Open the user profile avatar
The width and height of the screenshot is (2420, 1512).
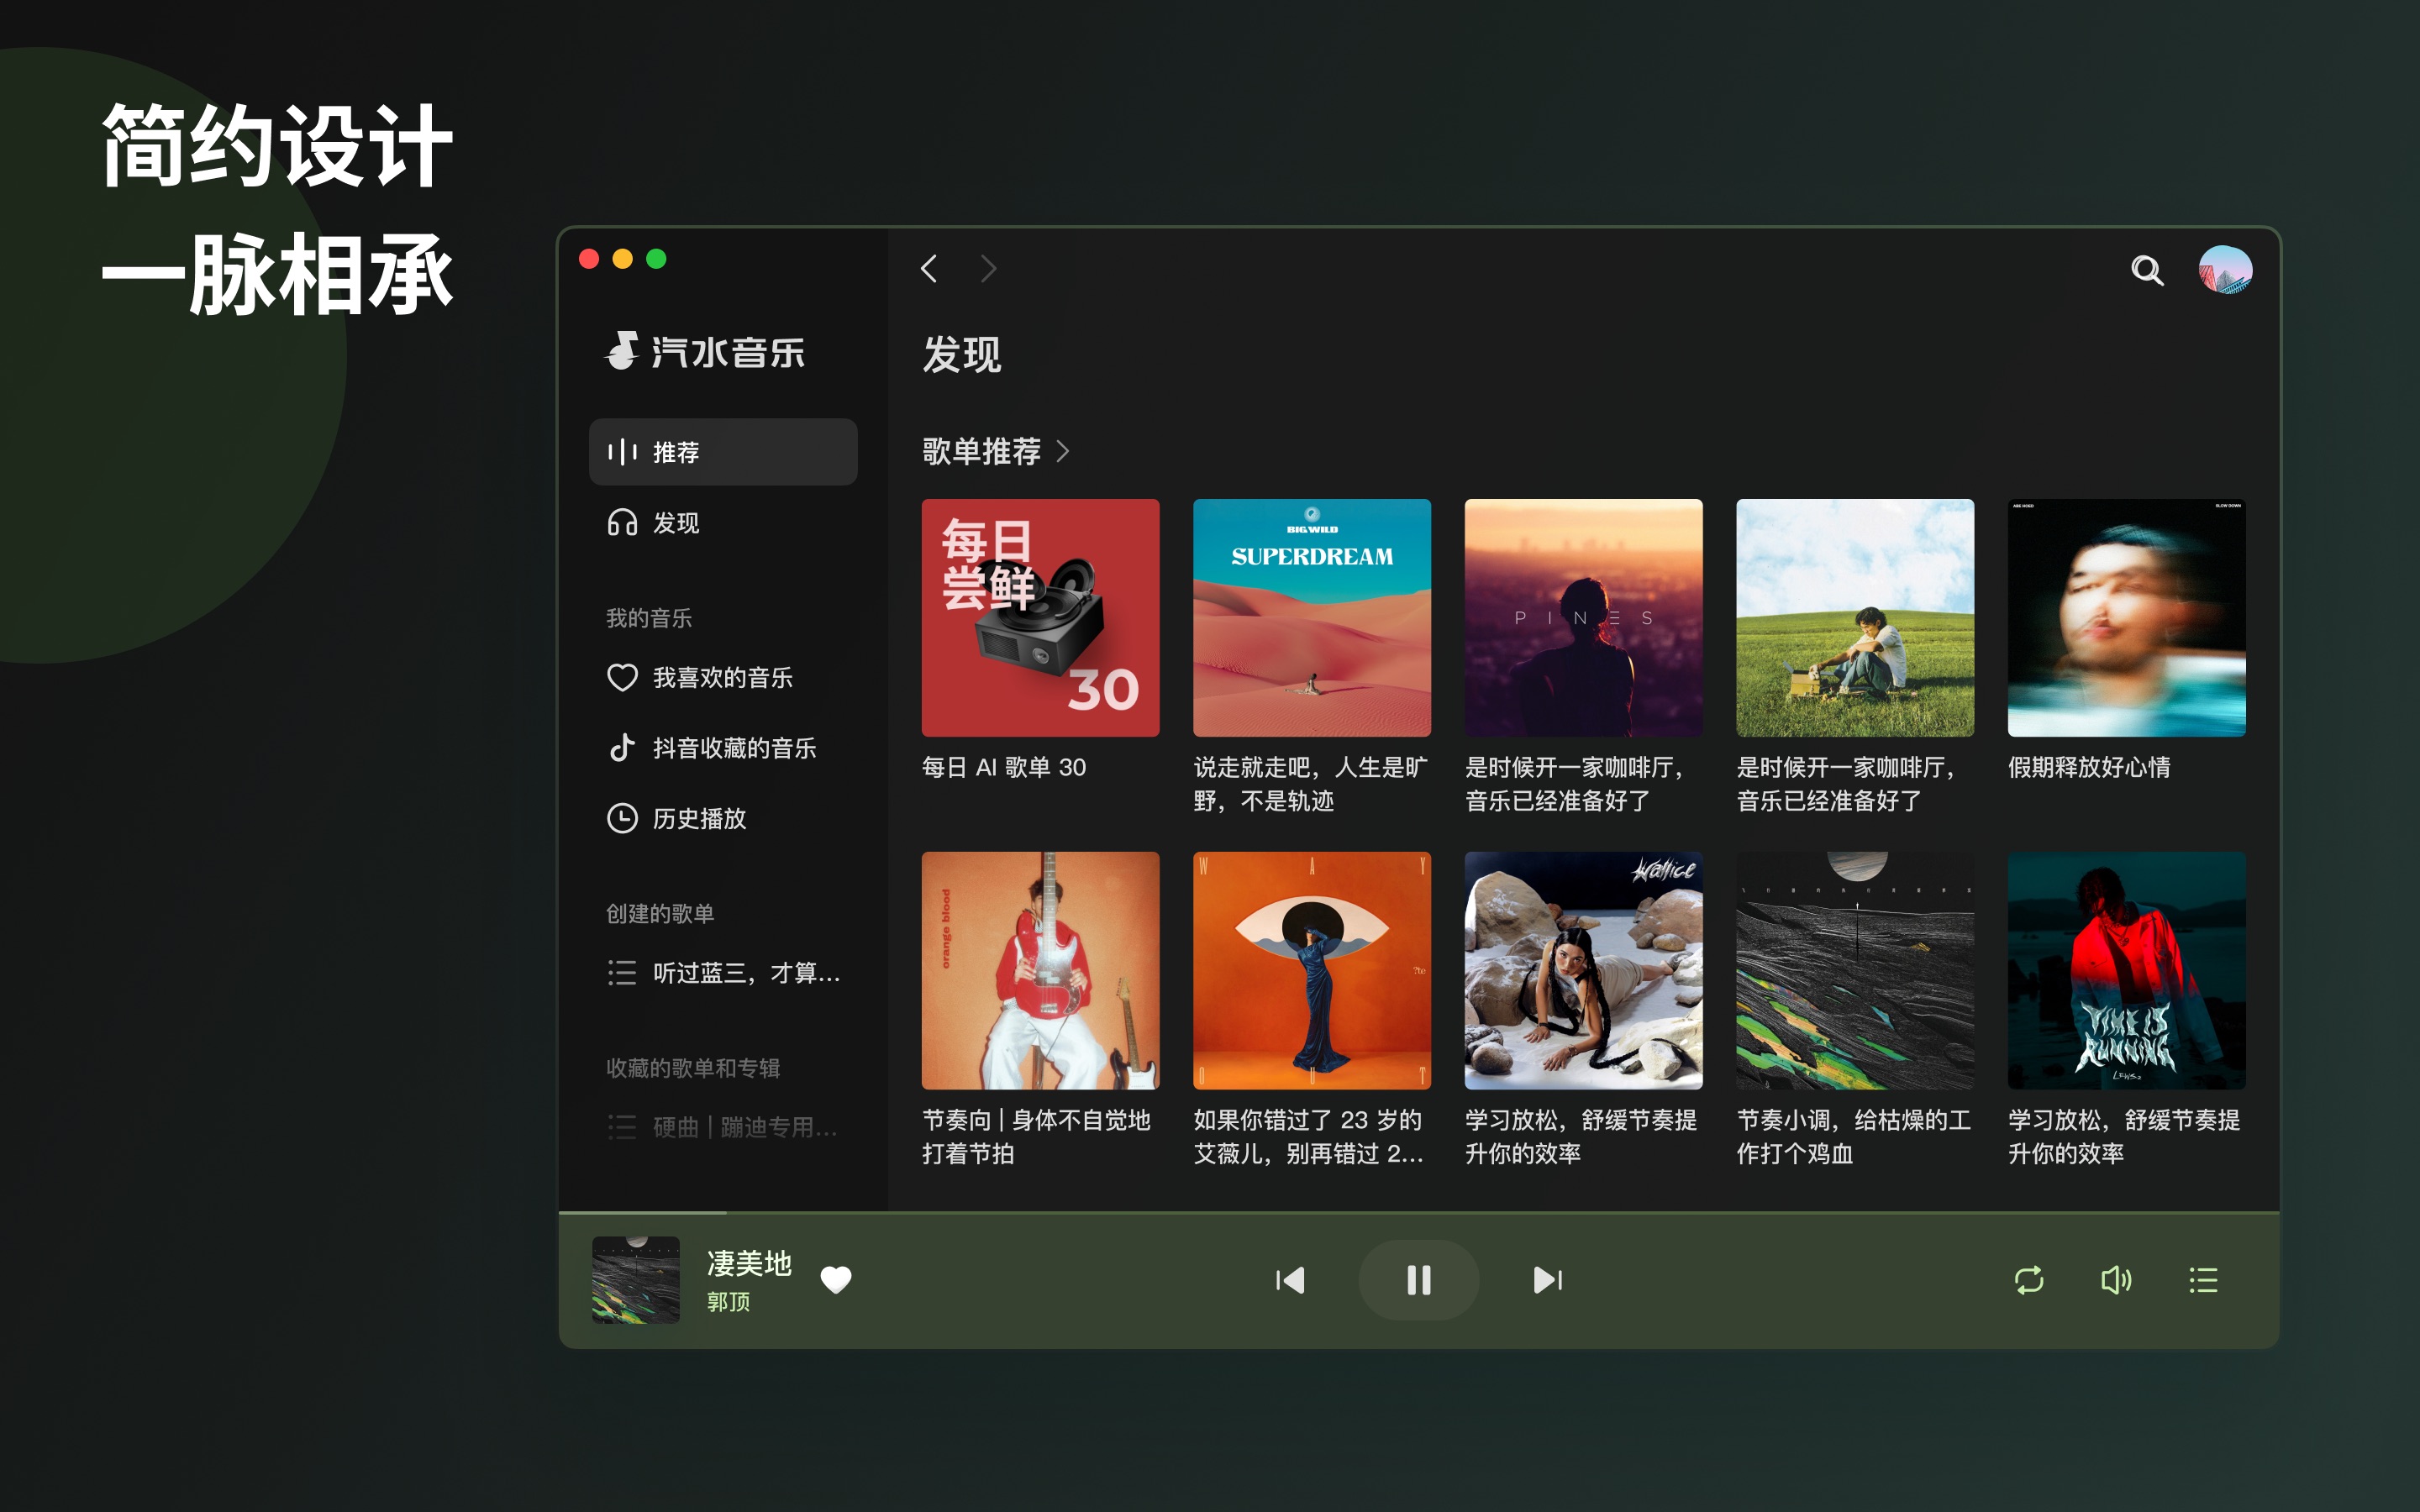tap(2225, 270)
